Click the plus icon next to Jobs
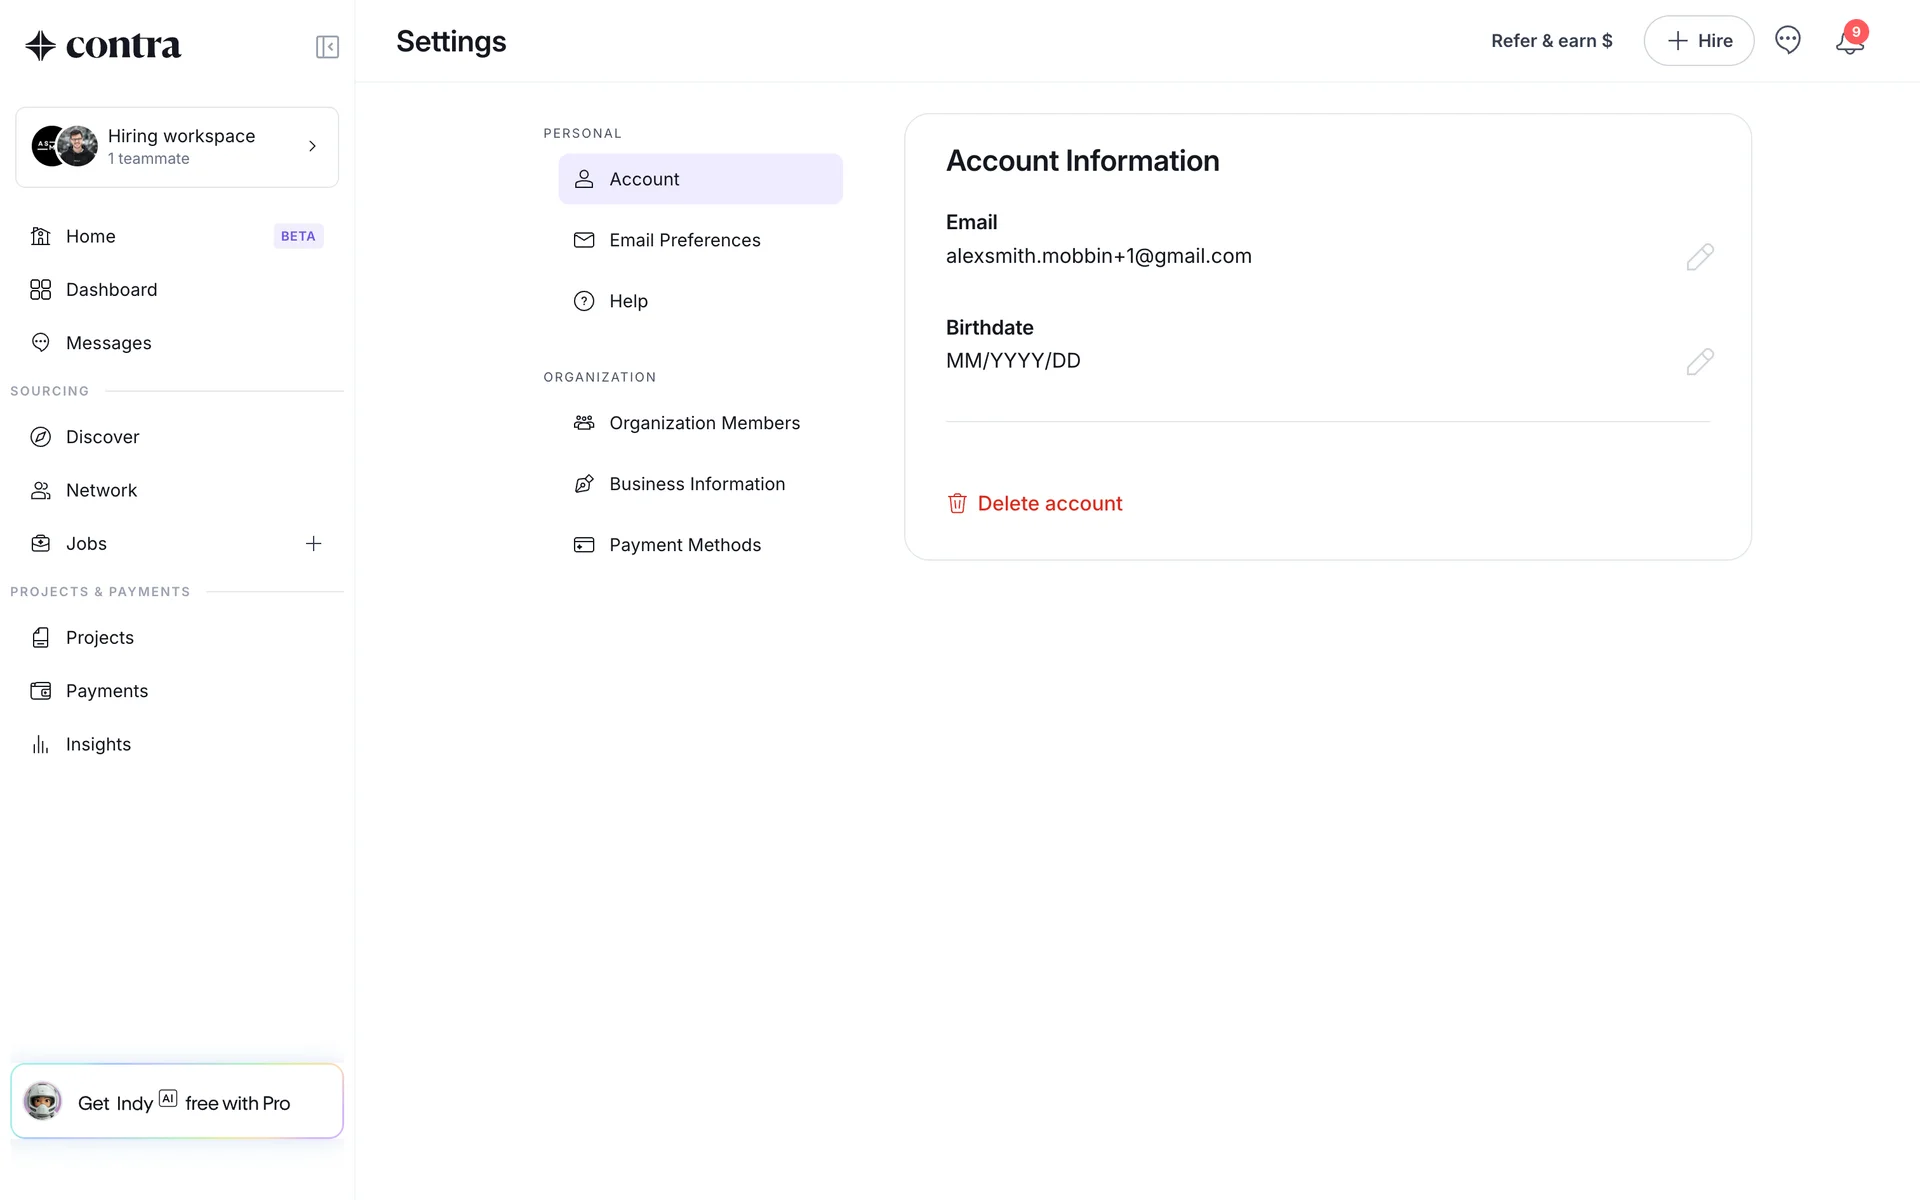The width and height of the screenshot is (1920, 1200). point(313,544)
